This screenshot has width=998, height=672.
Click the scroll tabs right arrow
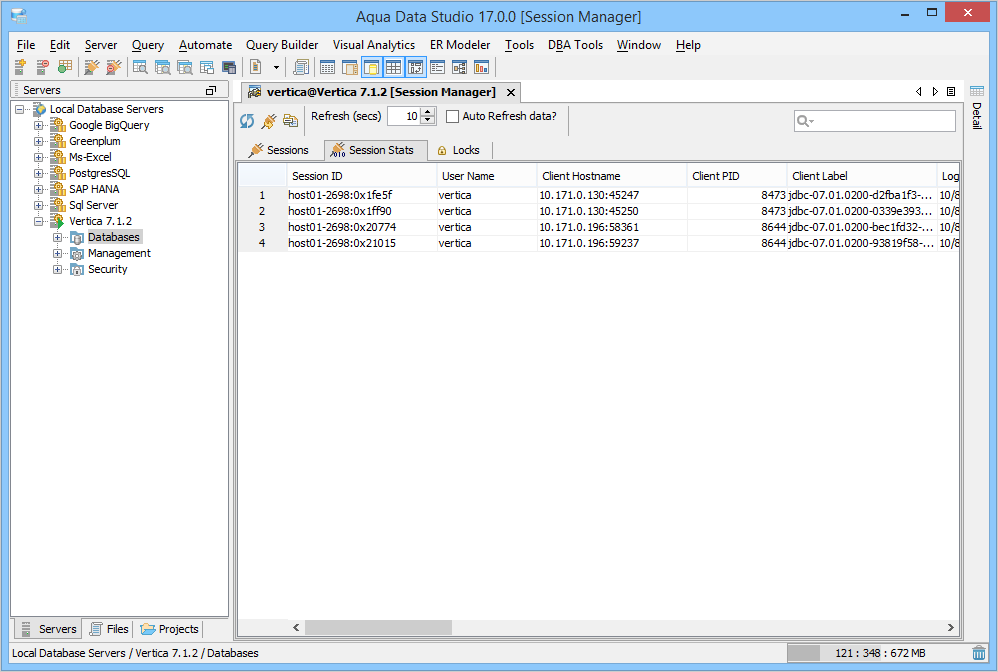coord(935,92)
